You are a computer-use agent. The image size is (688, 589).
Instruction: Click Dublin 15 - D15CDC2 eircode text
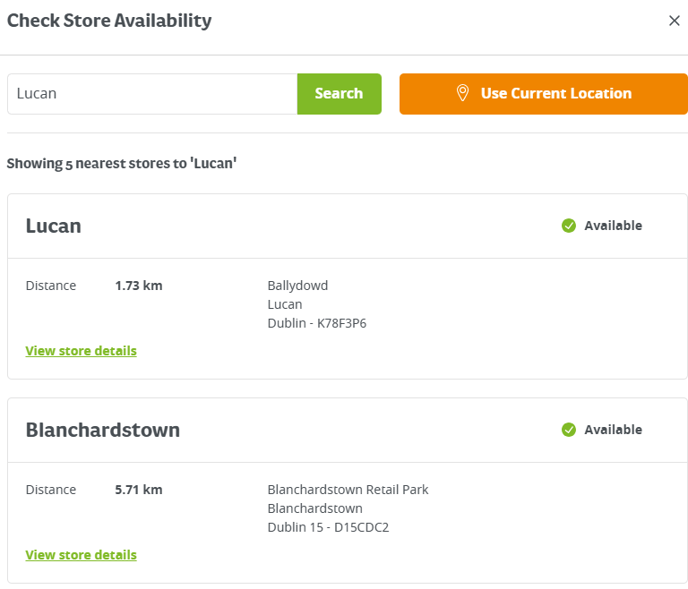328,528
